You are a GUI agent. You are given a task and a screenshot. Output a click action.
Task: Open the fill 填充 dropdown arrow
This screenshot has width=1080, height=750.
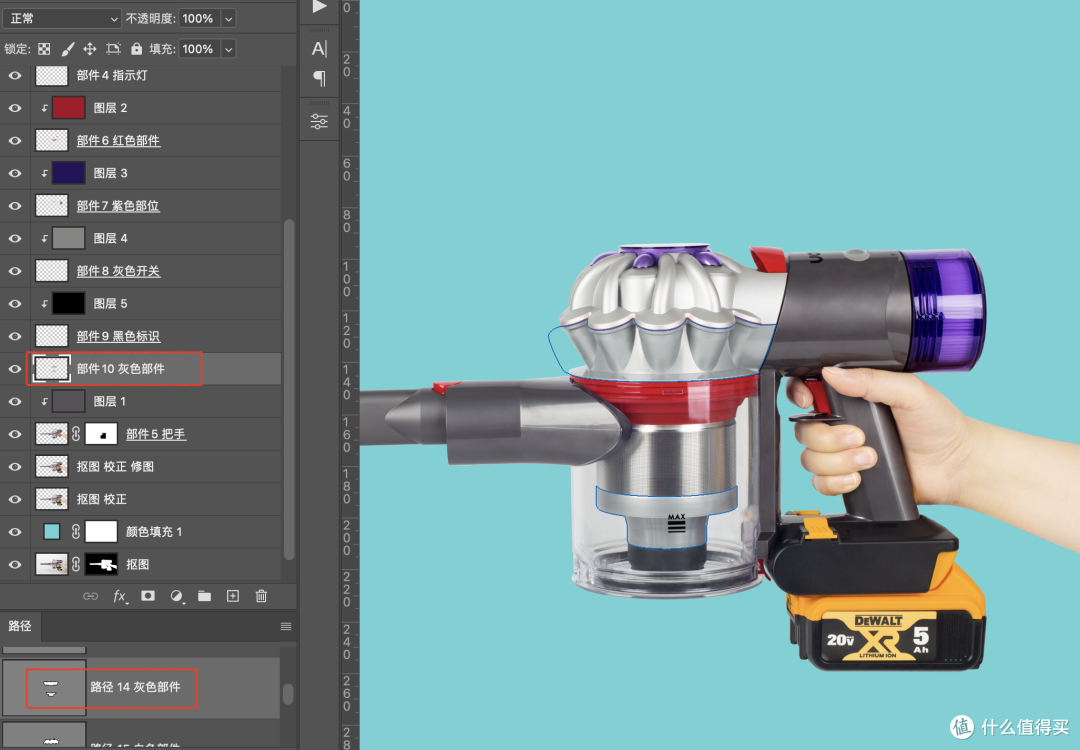228,49
